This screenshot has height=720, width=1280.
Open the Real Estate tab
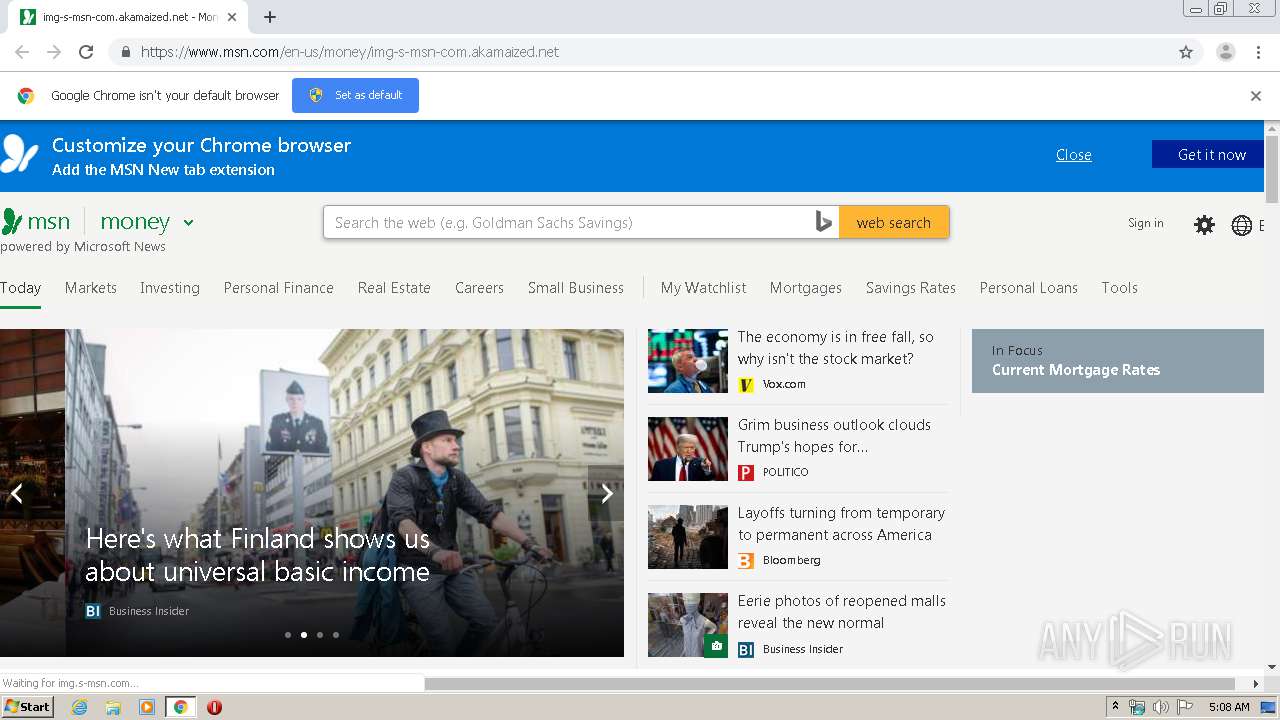(394, 288)
